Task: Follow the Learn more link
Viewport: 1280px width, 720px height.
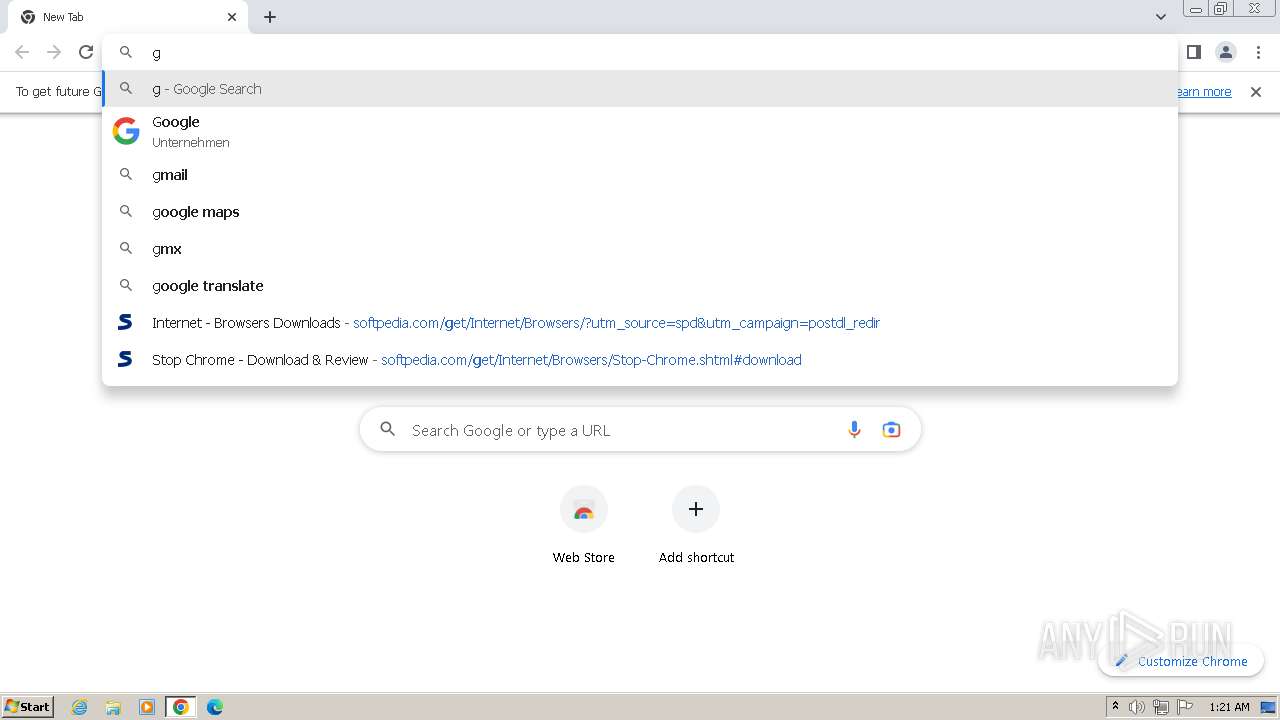Action: (x=1203, y=92)
